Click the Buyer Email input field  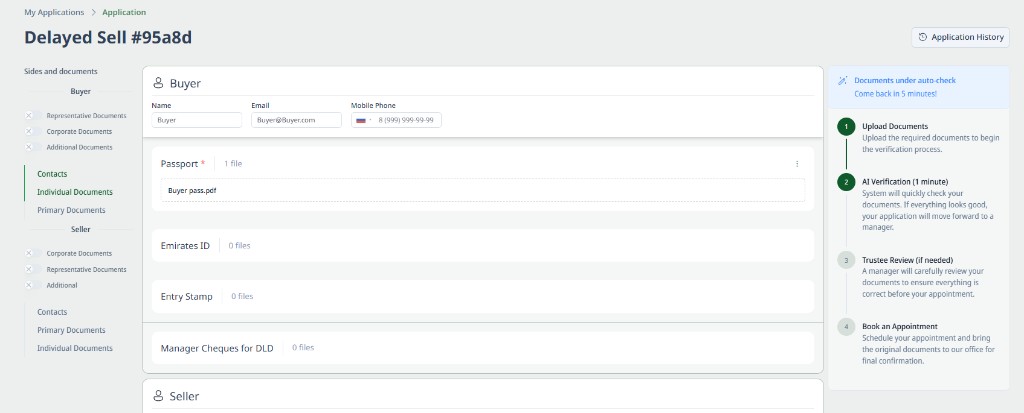click(296, 120)
